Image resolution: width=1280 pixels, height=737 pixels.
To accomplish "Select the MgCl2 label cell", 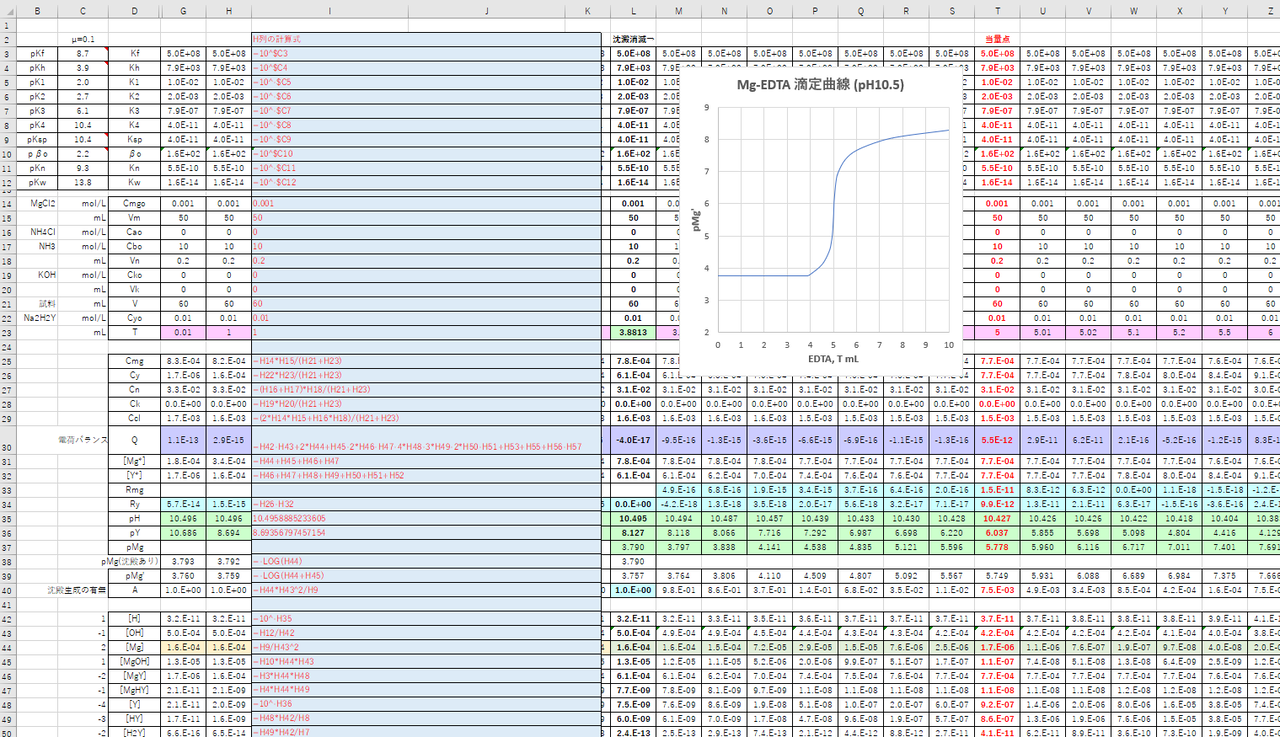I will click(37, 203).
